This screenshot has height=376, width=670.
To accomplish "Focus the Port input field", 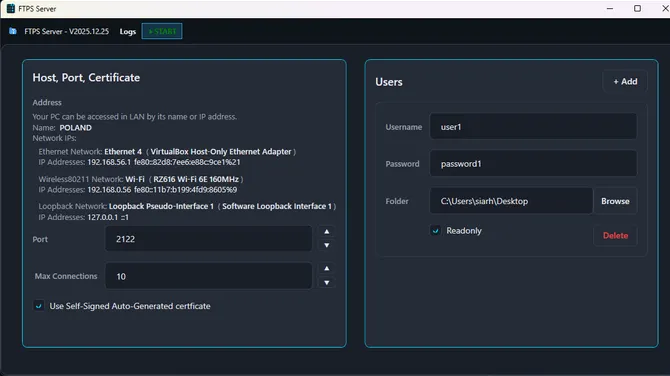I will (x=209, y=239).
